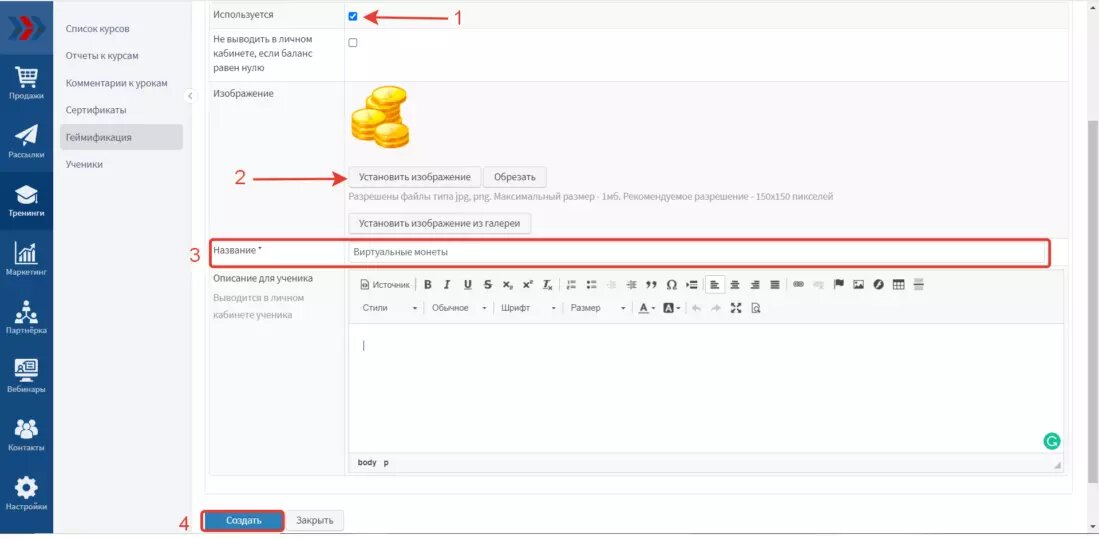Align text to center
This screenshot has height=539, width=1099.
coord(735,285)
